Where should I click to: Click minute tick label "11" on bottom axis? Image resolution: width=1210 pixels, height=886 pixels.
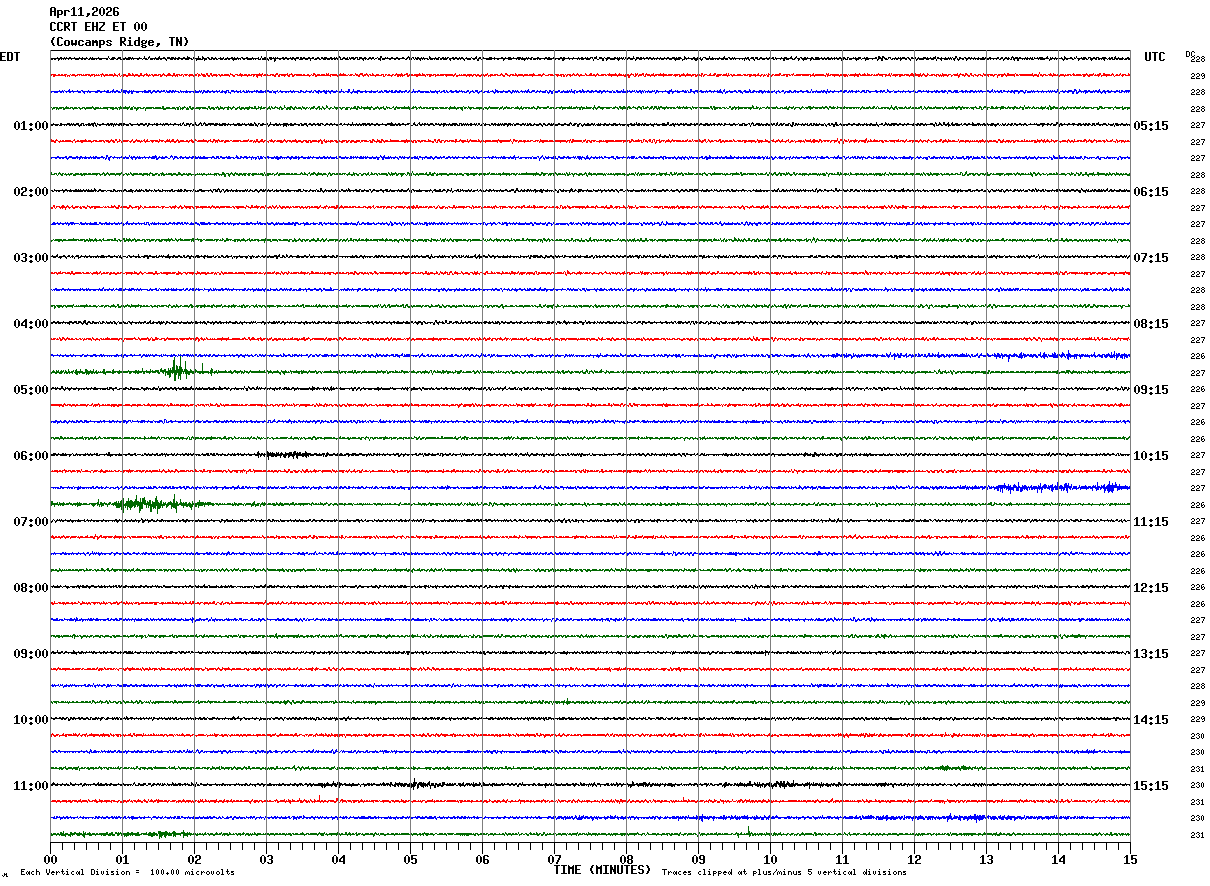pyautogui.click(x=842, y=859)
